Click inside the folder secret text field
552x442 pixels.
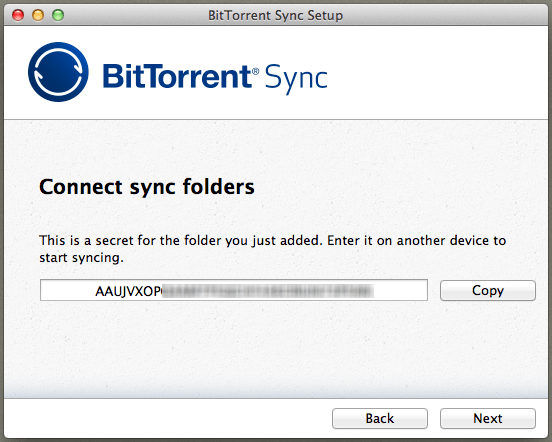pyautogui.click(x=234, y=290)
